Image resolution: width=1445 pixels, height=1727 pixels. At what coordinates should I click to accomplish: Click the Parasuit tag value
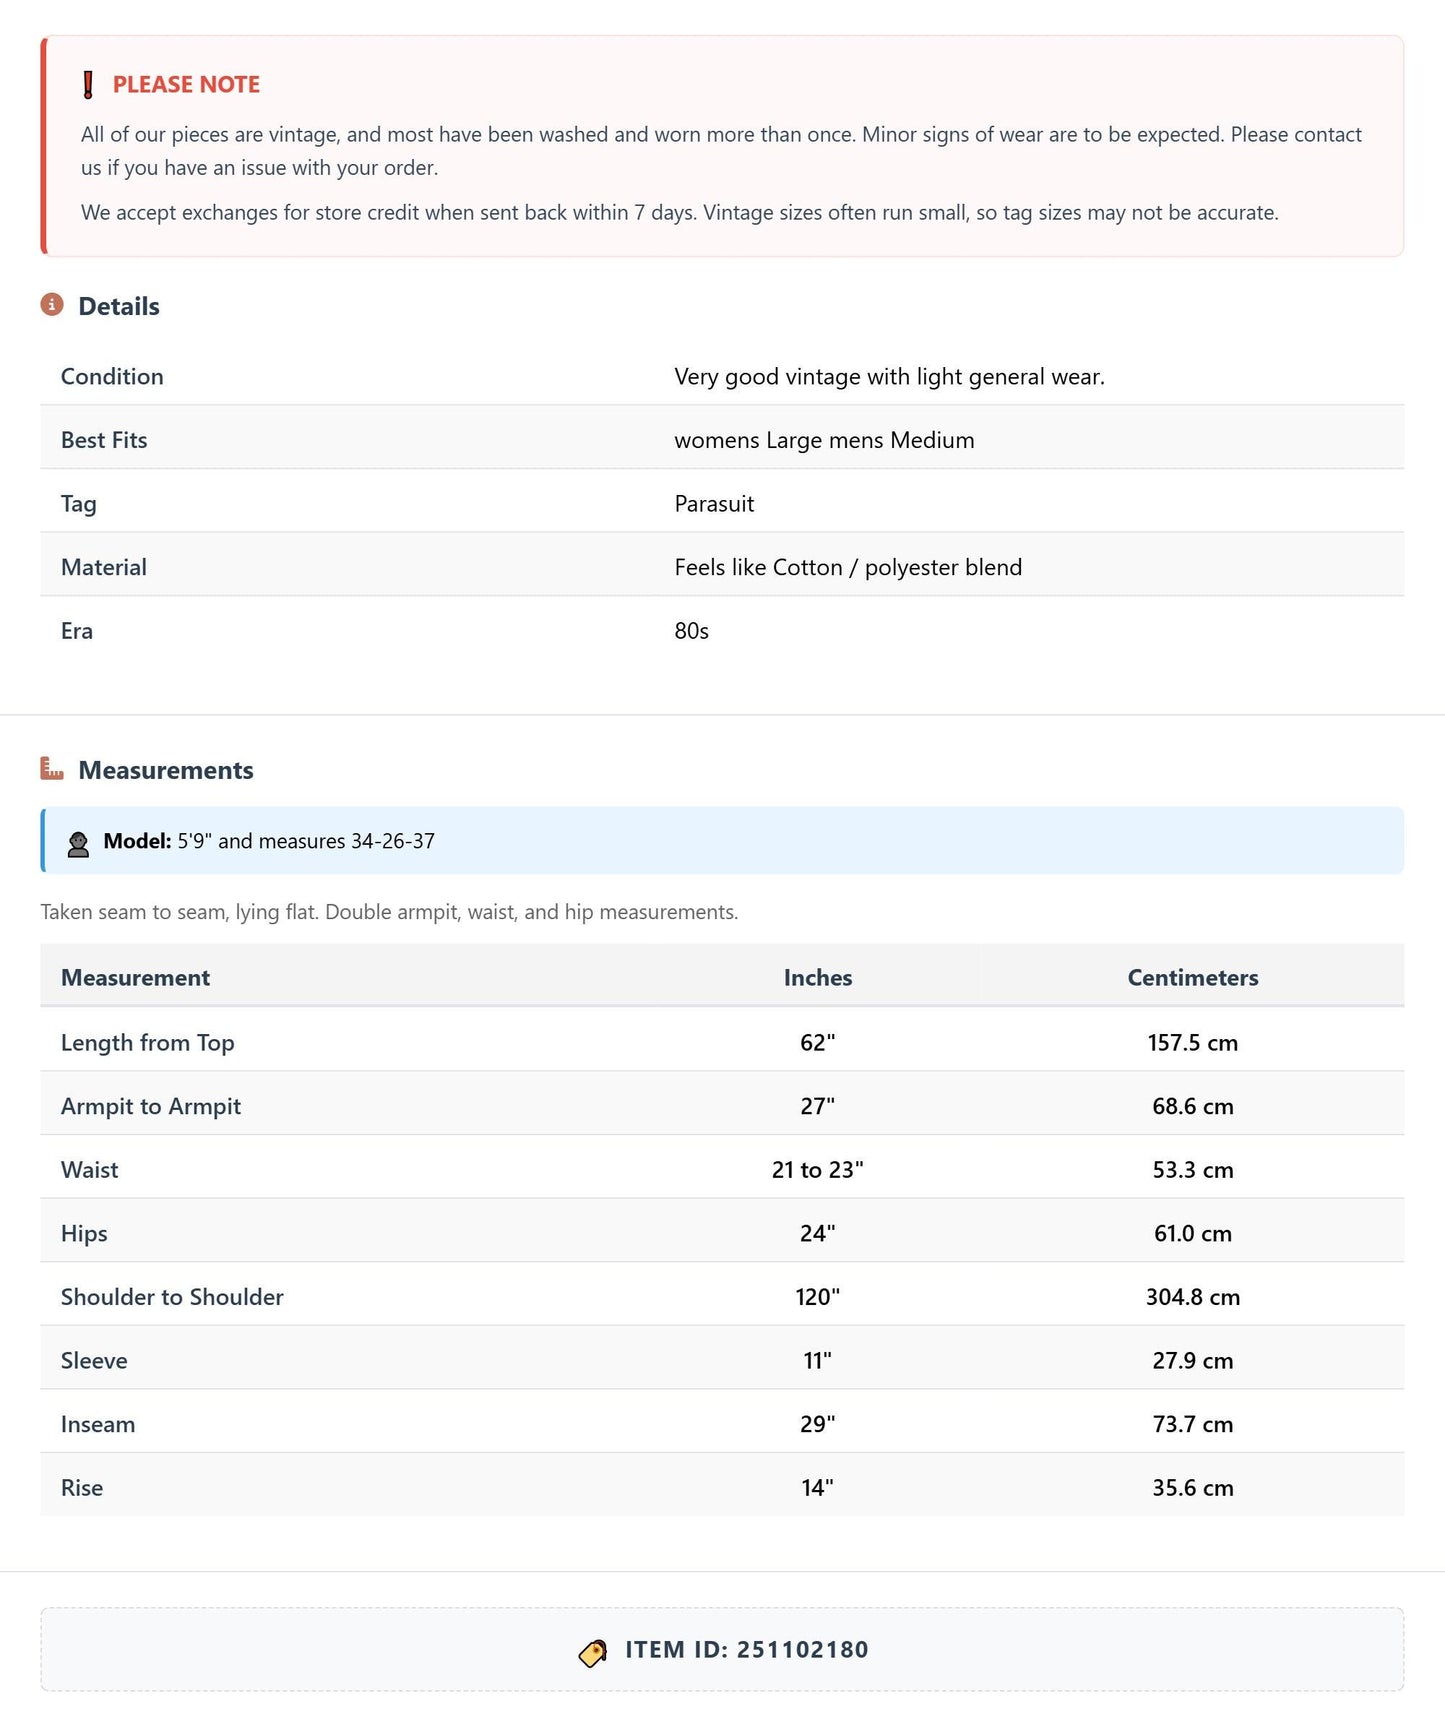click(x=714, y=503)
